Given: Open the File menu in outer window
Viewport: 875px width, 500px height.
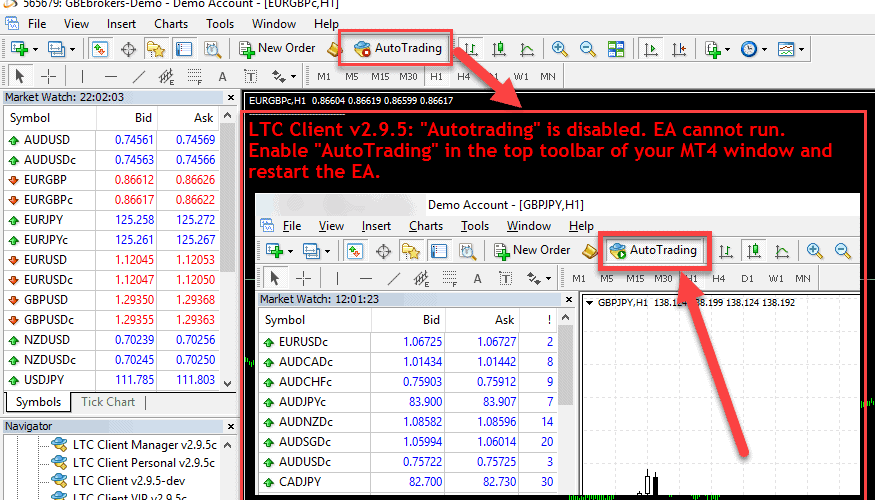Looking at the screenshot, I should pos(37,24).
